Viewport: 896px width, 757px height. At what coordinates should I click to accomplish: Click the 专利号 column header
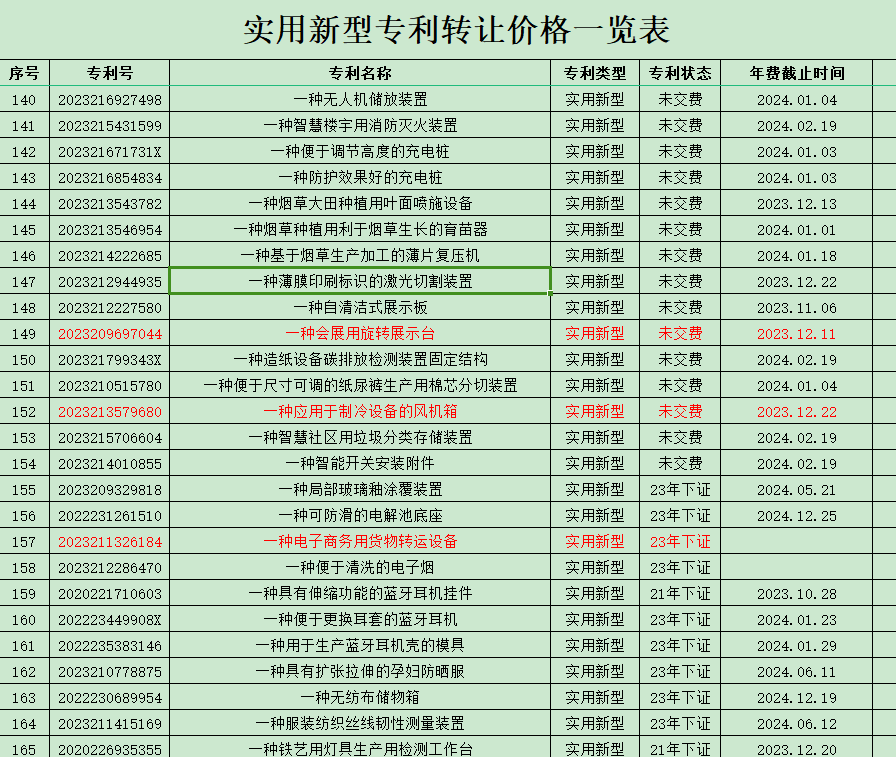pyautogui.click(x=110, y=73)
